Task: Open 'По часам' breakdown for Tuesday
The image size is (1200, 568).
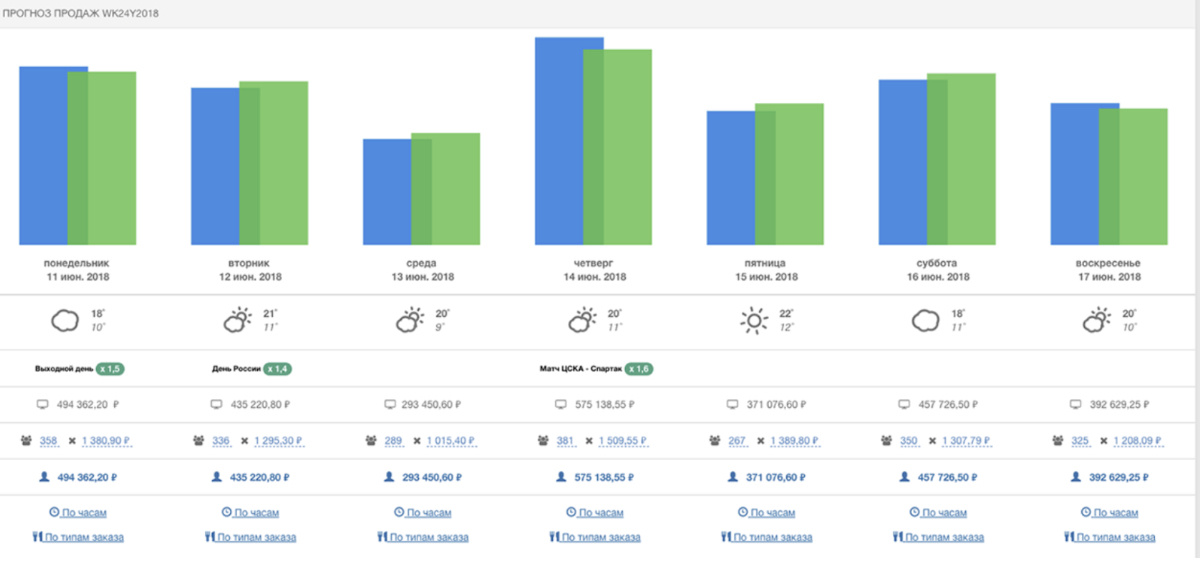Action: click(250, 512)
